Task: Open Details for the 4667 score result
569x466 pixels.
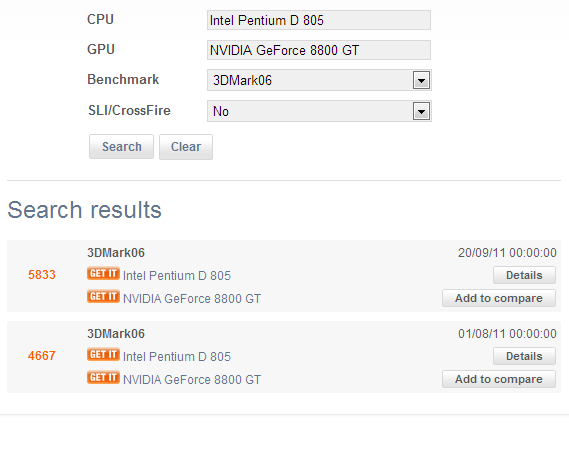Action: pos(524,356)
